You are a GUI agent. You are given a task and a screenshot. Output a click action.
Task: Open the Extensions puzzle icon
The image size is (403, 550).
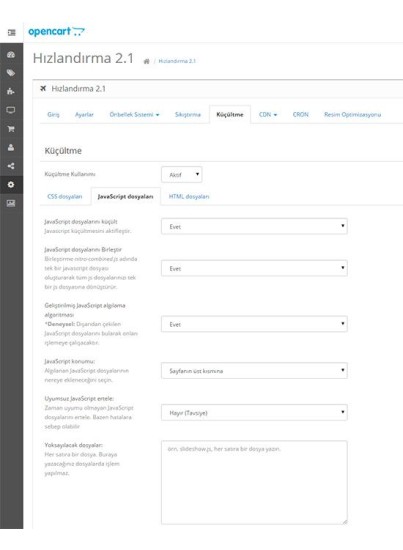11,92
